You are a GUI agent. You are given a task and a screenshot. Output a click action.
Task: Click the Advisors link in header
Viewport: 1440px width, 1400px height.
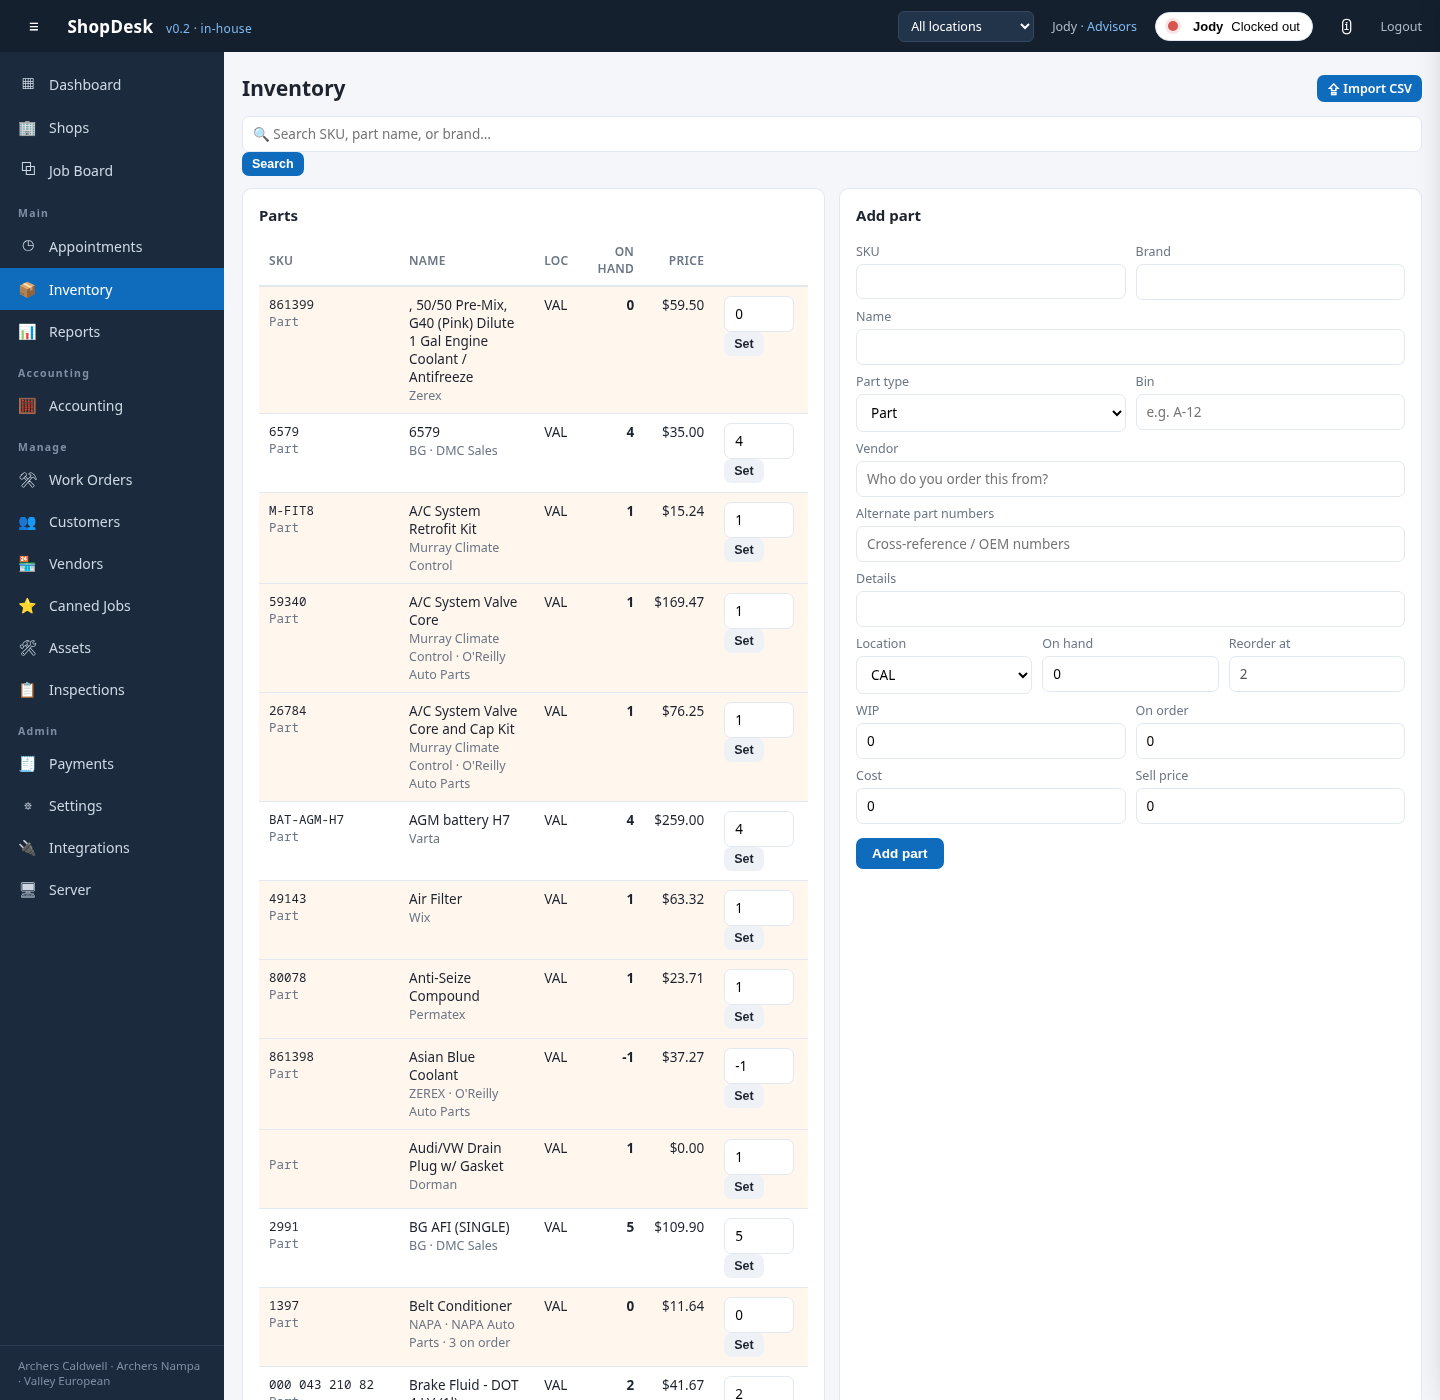pos(1112,27)
